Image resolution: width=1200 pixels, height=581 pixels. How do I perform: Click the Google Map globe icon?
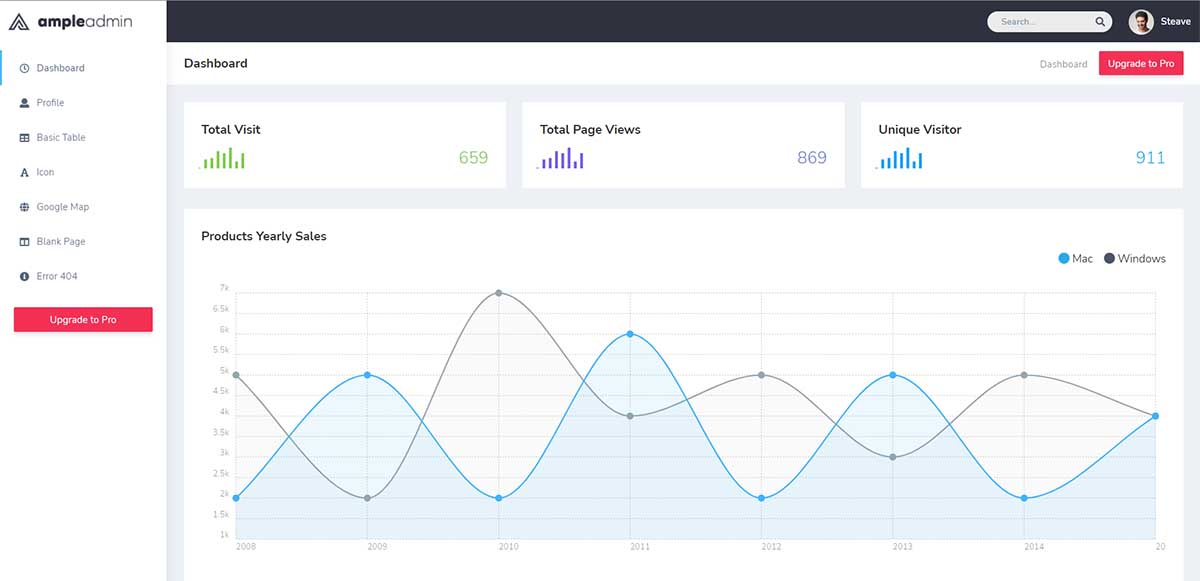point(24,207)
